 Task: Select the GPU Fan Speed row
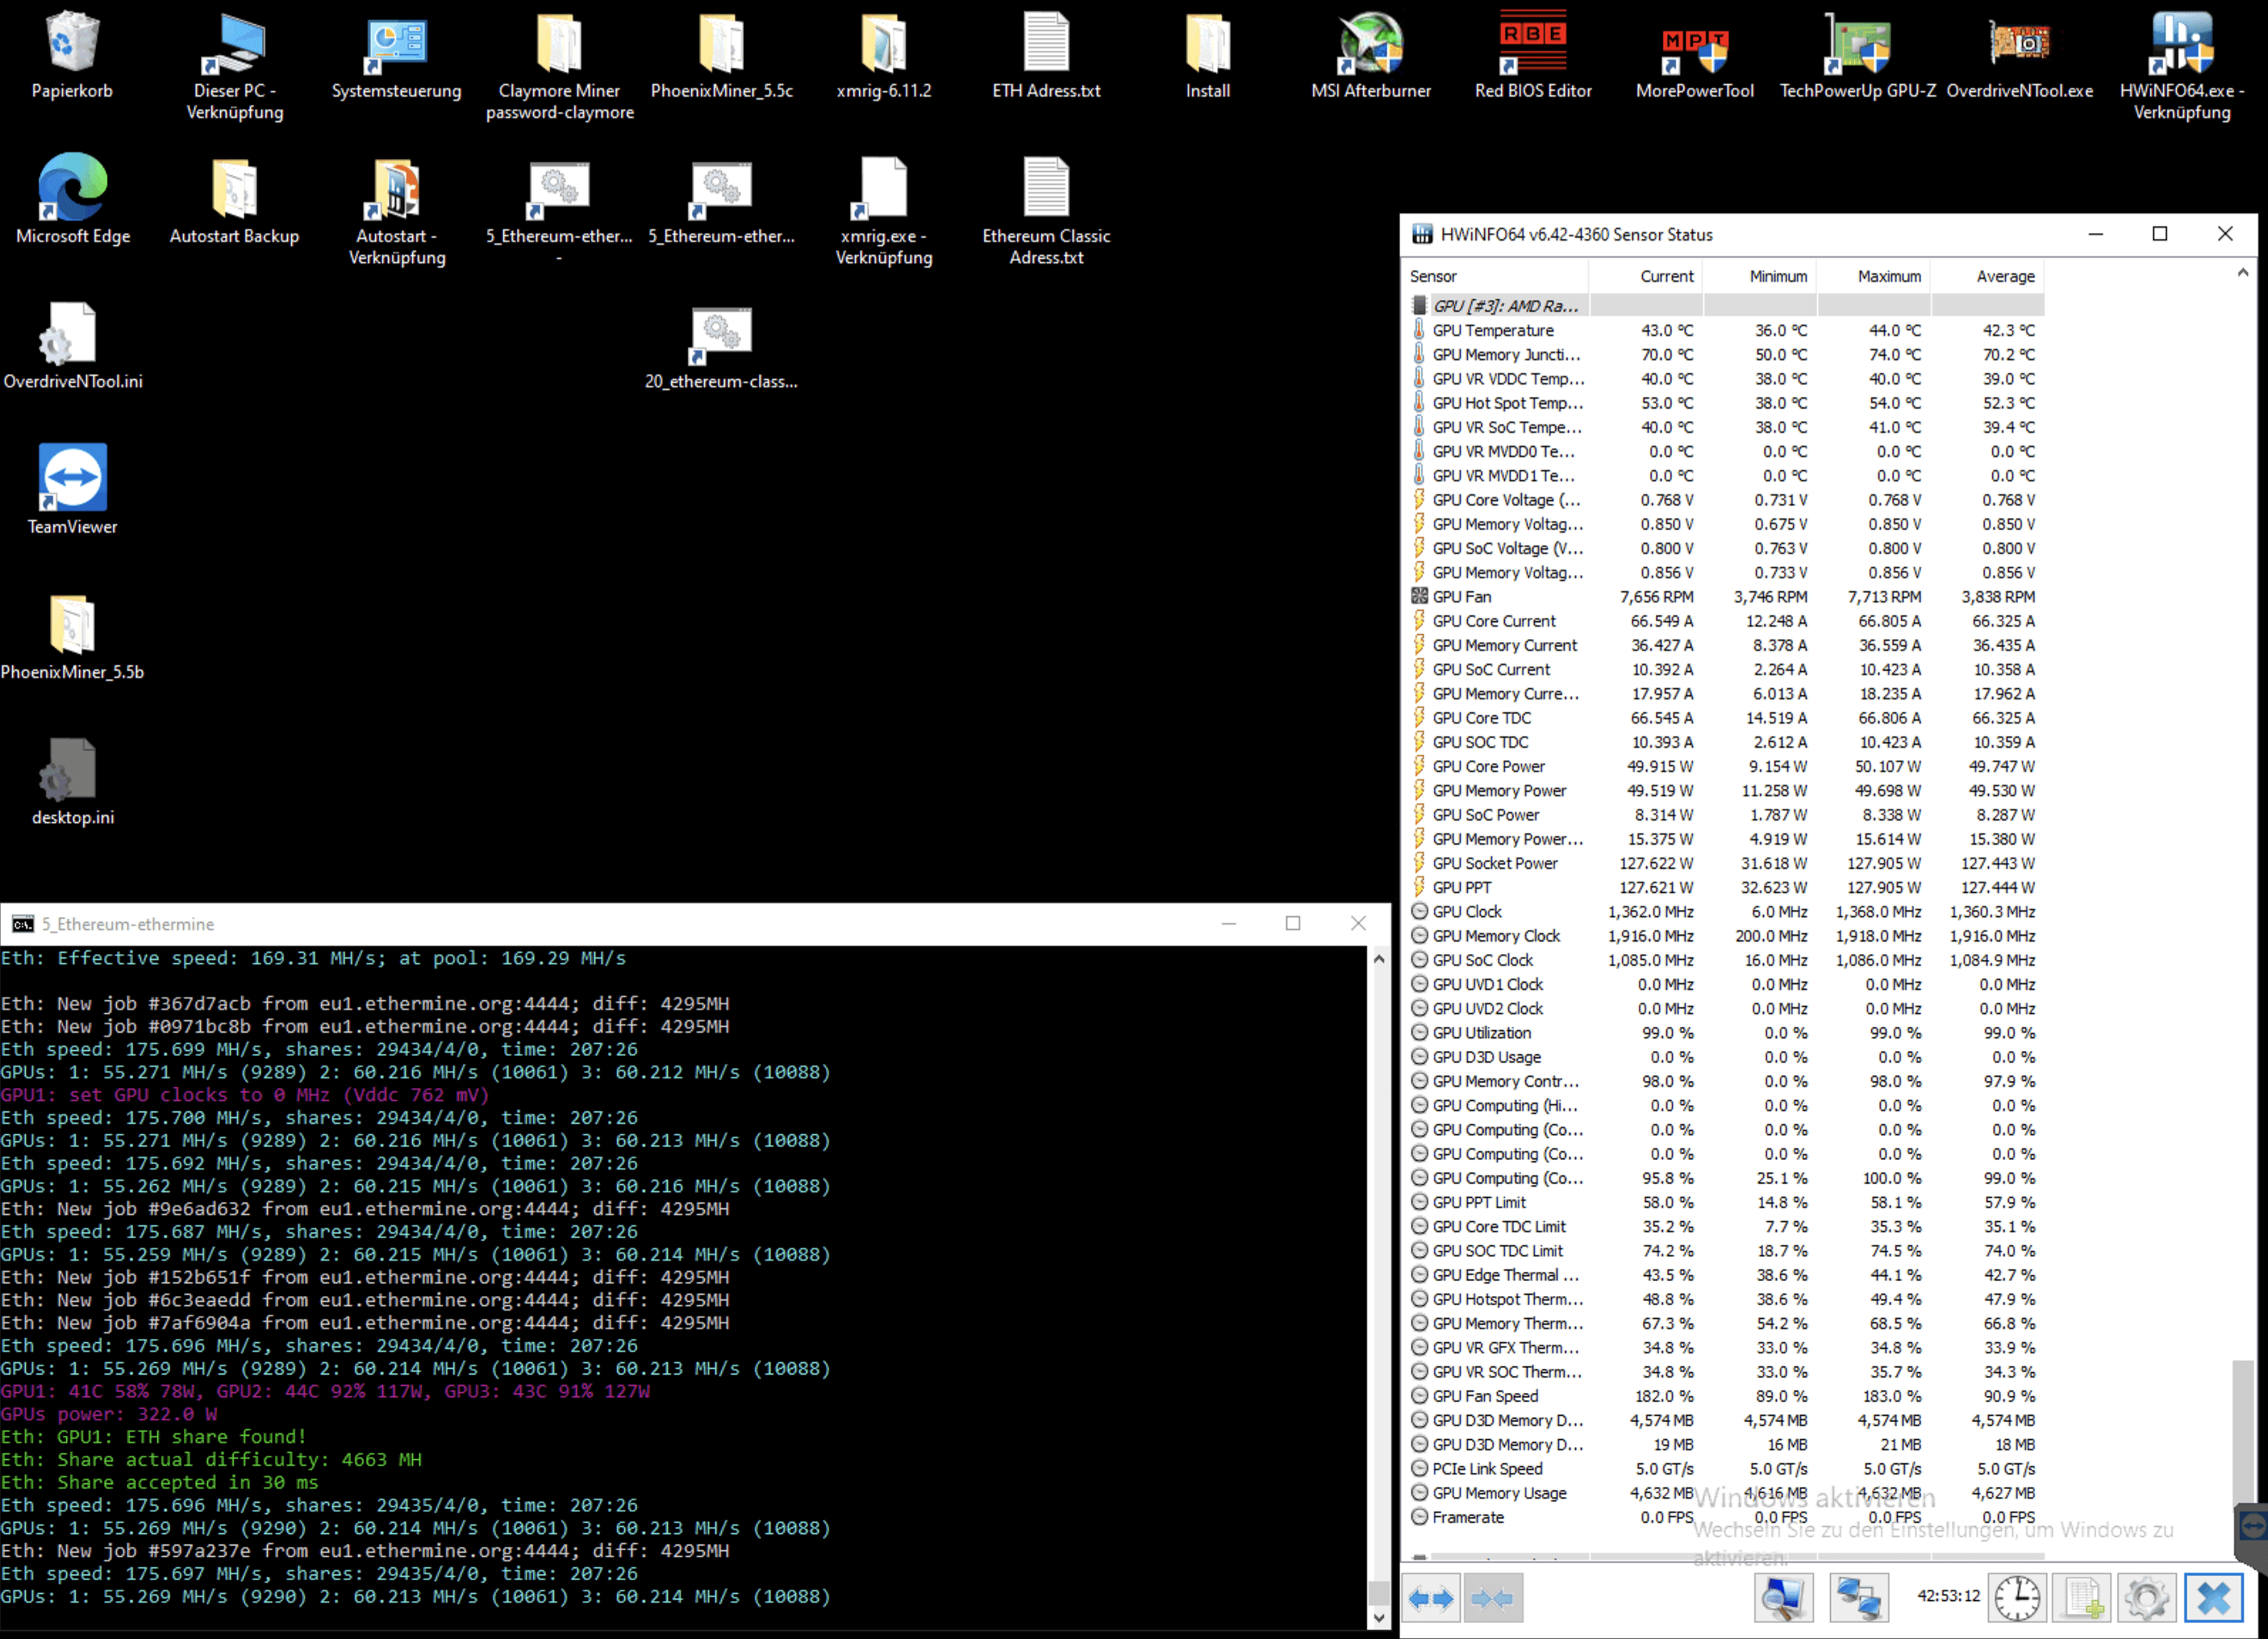(1725, 1396)
